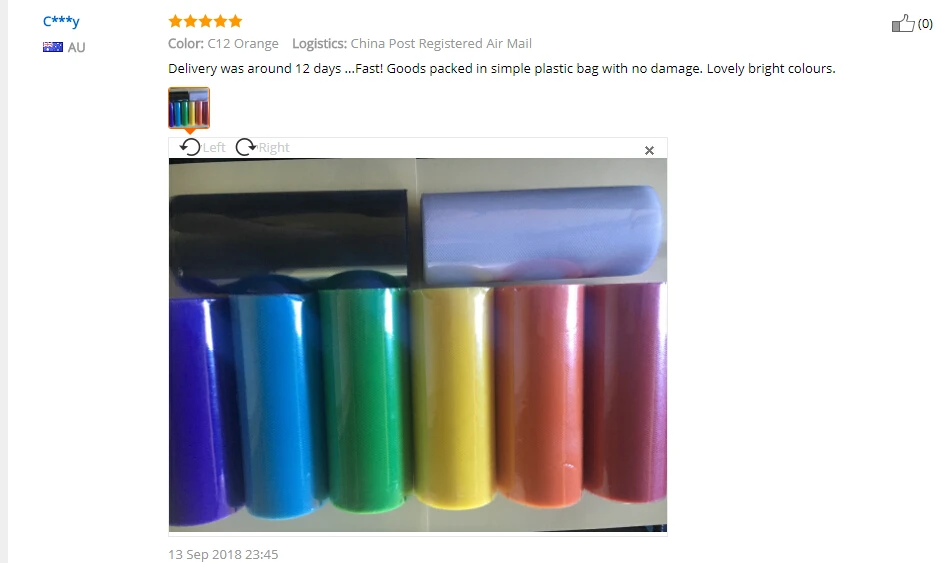Click the 'Left' rotate label

pyautogui.click(x=214, y=148)
